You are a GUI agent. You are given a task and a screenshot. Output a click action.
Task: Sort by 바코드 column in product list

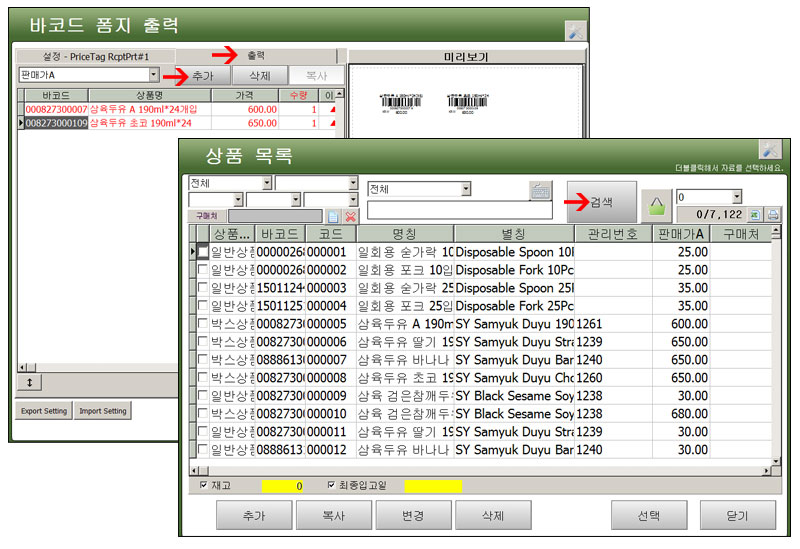[280, 234]
